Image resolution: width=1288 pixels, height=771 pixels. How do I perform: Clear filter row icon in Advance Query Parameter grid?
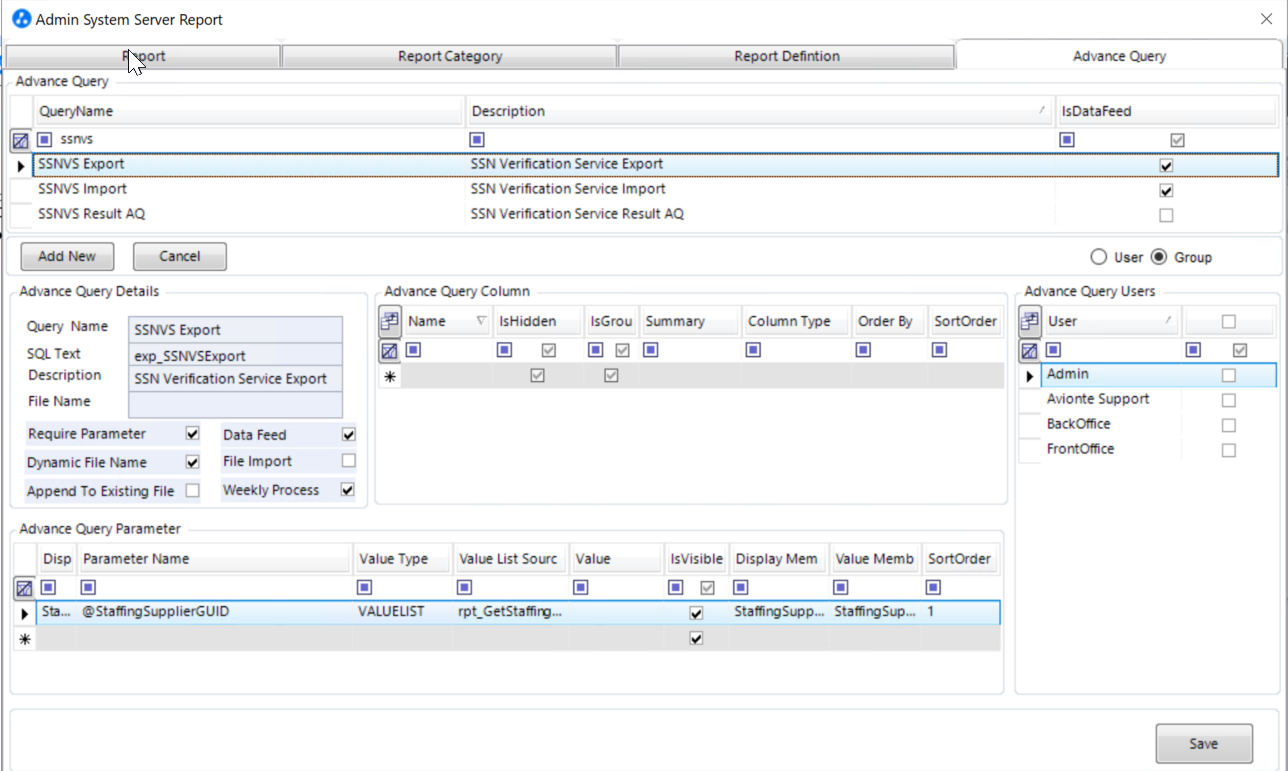(24, 588)
